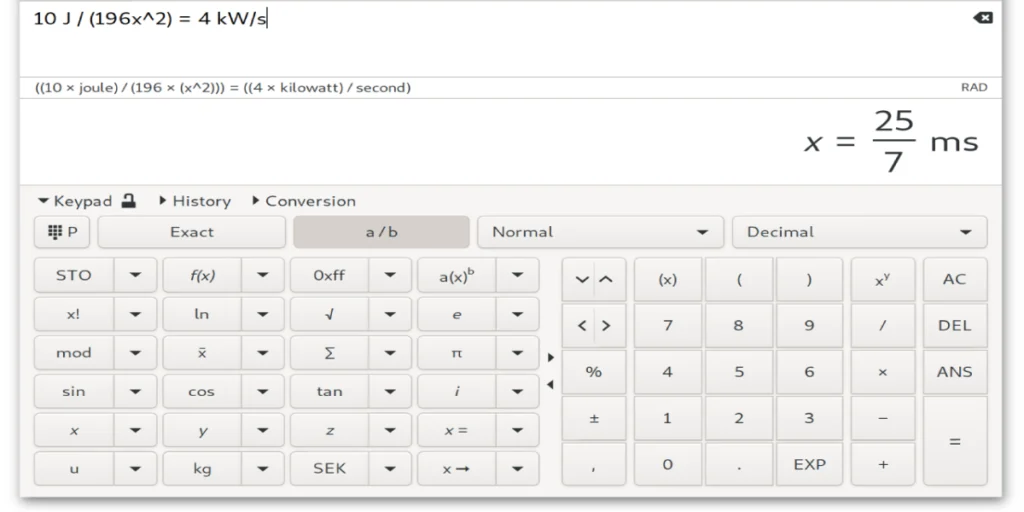The width and height of the screenshot is (1024, 512).
Task: Open the Decimal number base dropdown
Action: coord(859,232)
